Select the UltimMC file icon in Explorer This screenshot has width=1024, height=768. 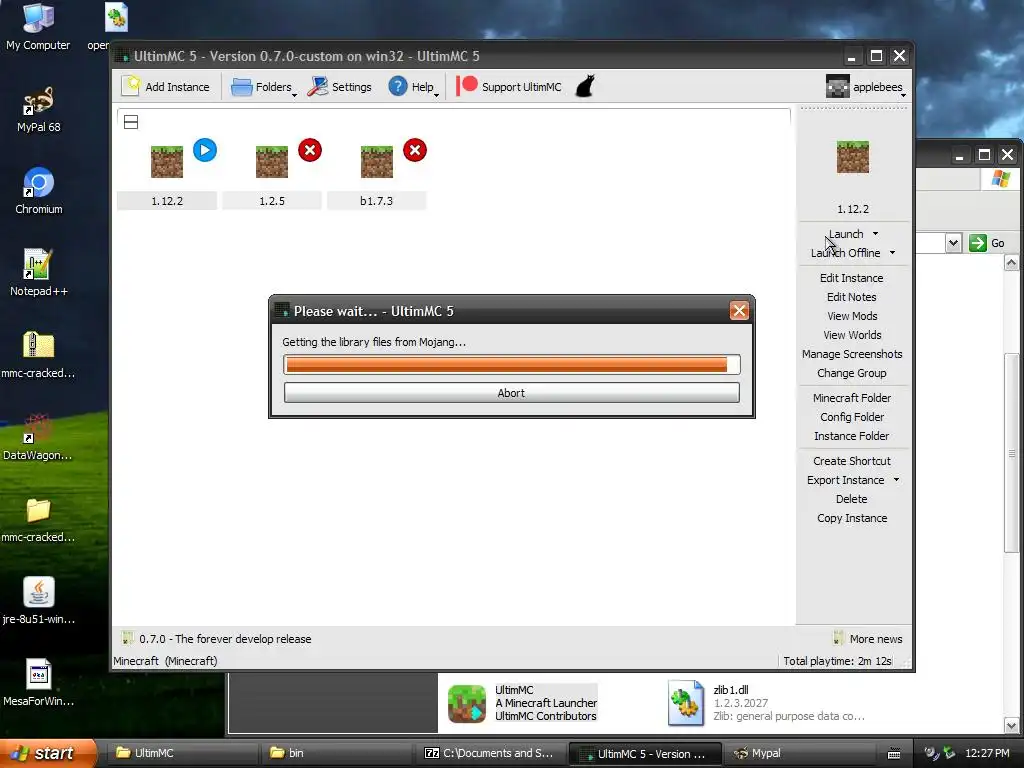pyautogui.click(x=467, y=703)
